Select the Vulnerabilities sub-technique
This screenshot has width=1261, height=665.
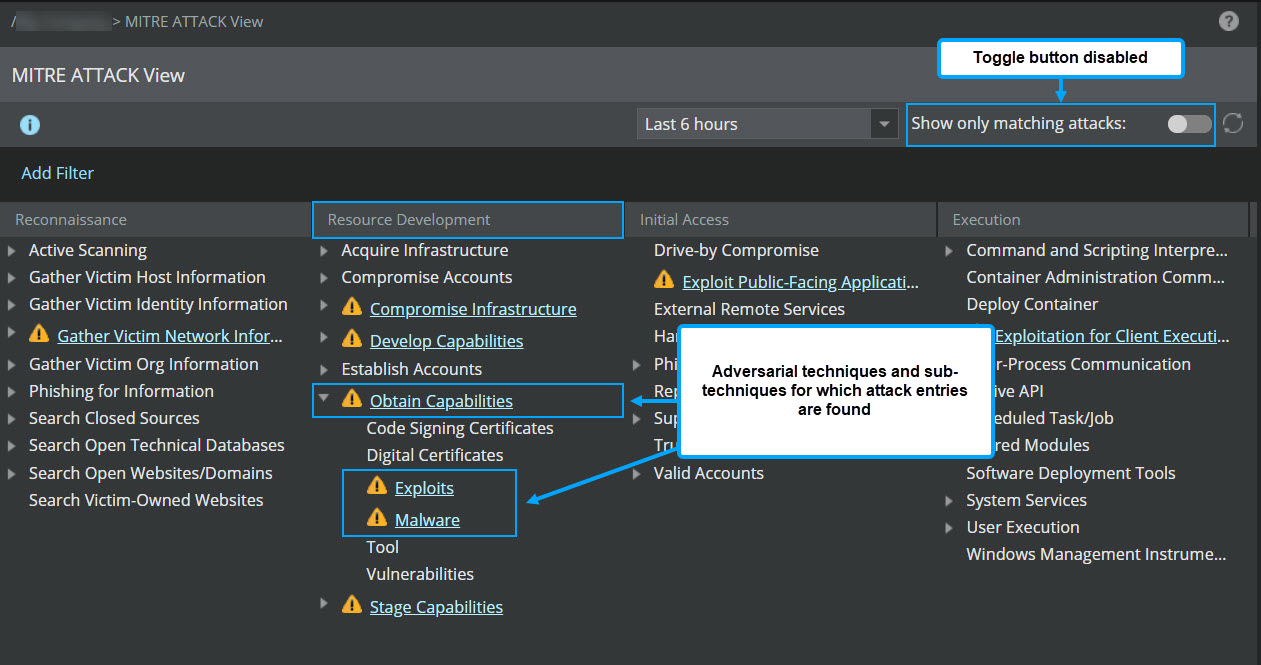(x=420, y=574)
